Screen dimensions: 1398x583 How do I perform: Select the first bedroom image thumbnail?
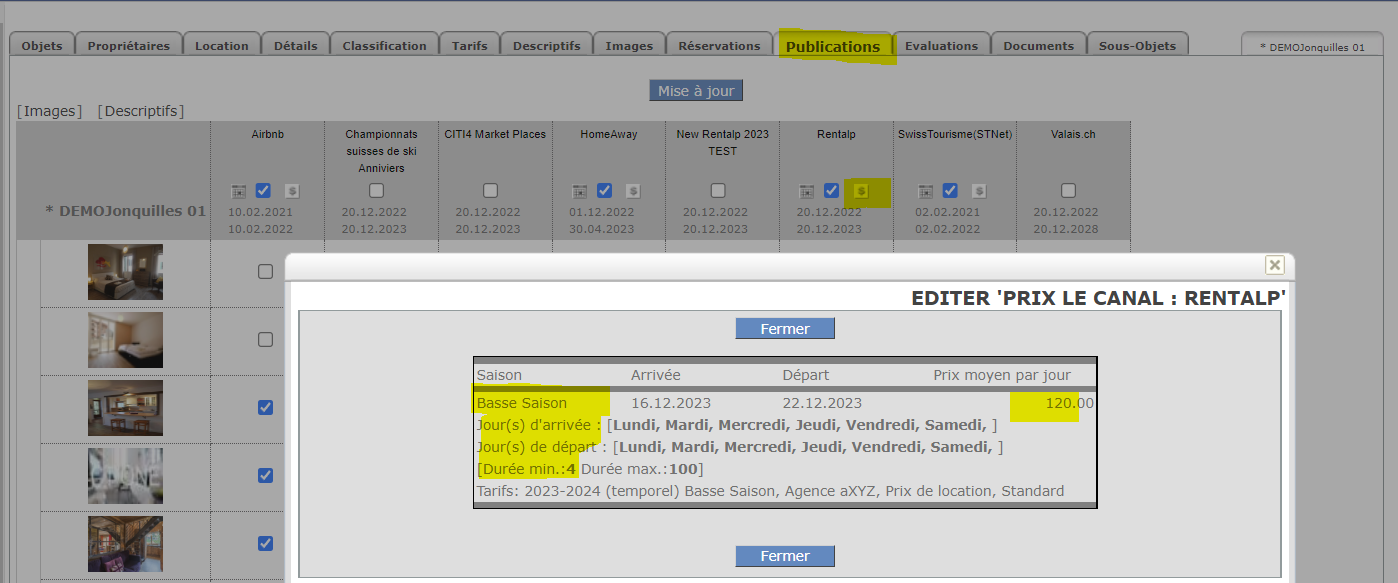point(125,272)
